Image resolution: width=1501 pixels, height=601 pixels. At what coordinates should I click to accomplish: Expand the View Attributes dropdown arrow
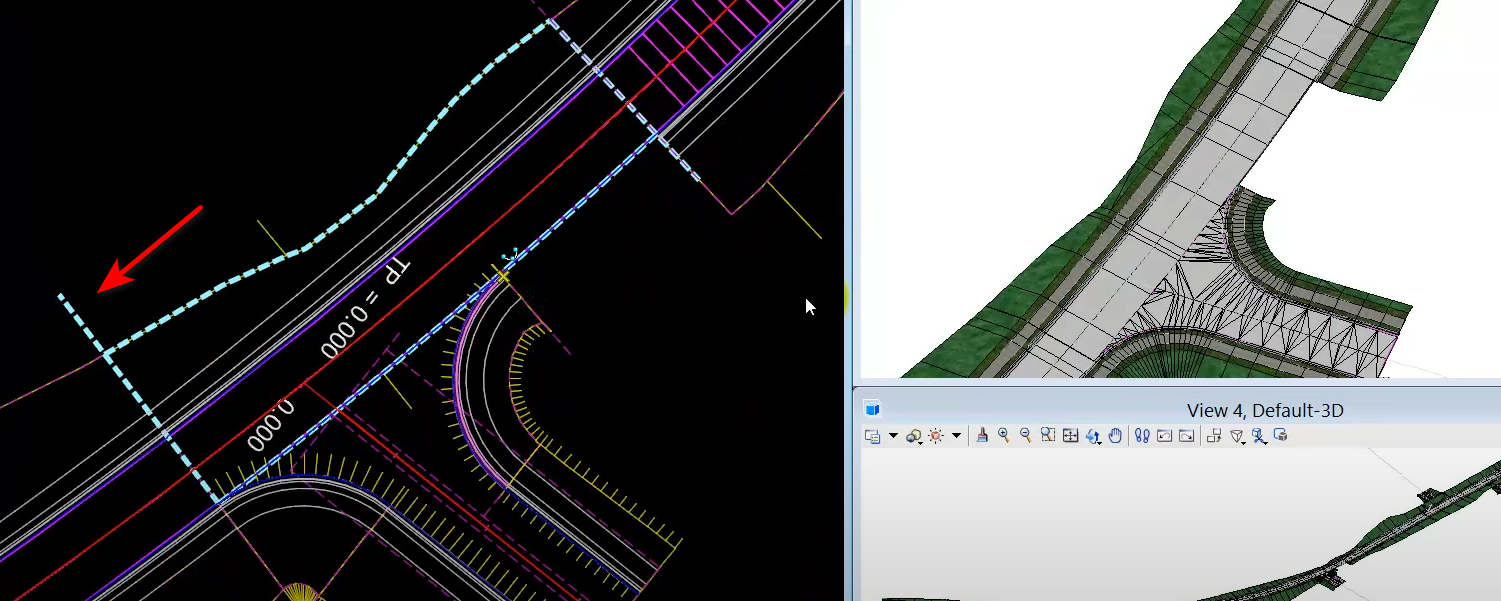[893, 436]
